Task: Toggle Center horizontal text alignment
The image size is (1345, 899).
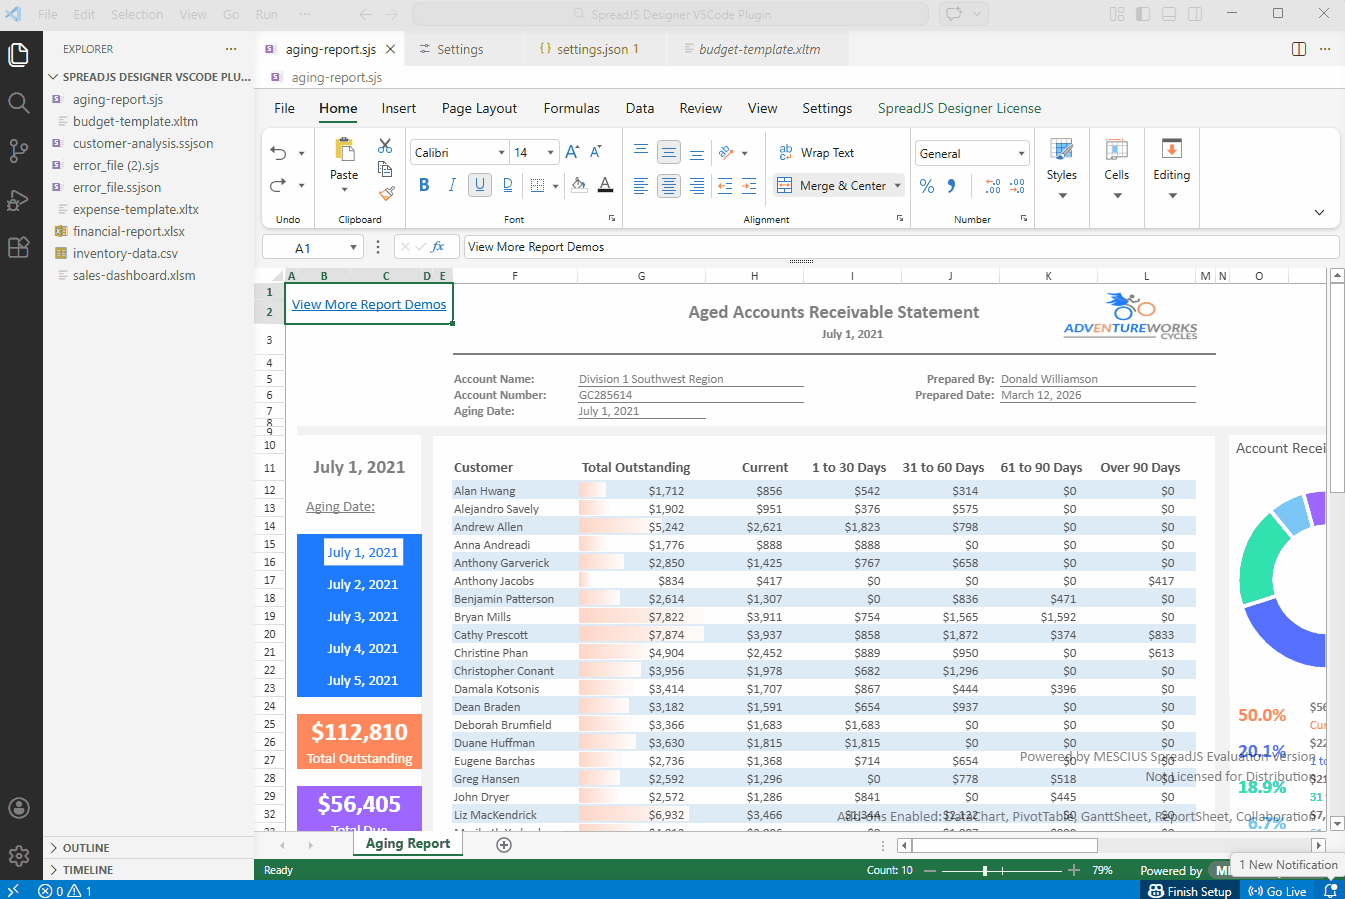Action: pyautogui.click(x=669, y=186)
